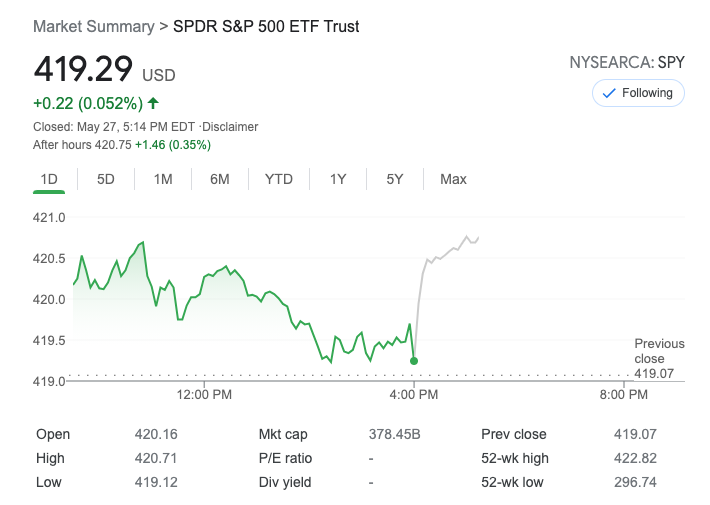Open the Disclaimer link
This screenshot has height=505, width=710.
[232, 127]
